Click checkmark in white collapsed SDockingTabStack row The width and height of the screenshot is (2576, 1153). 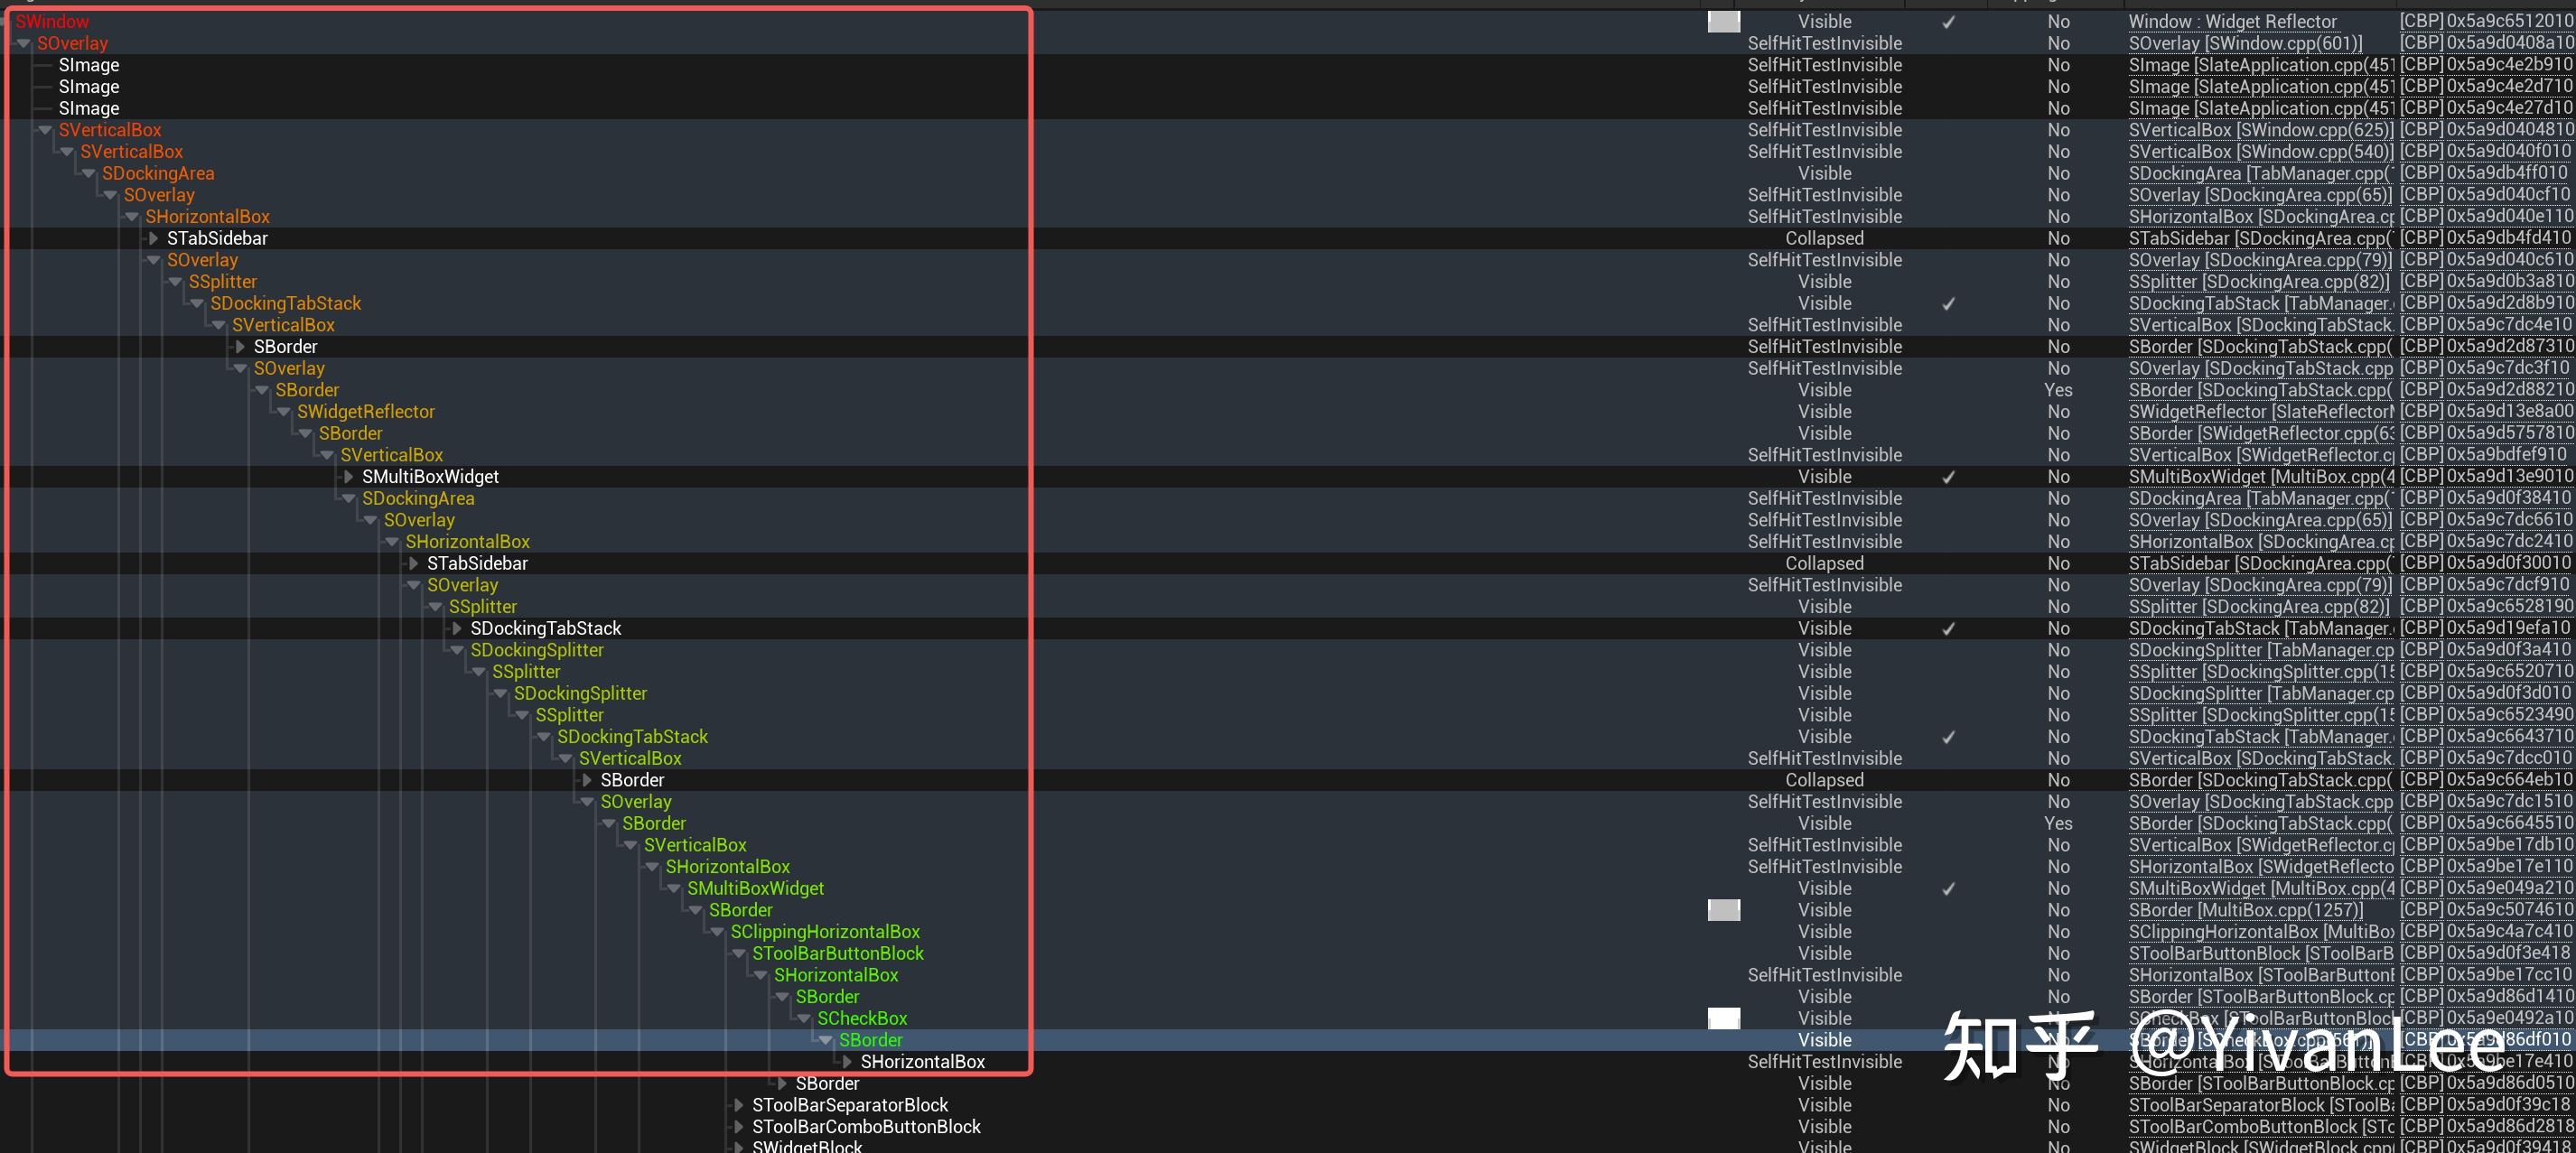1948,629
